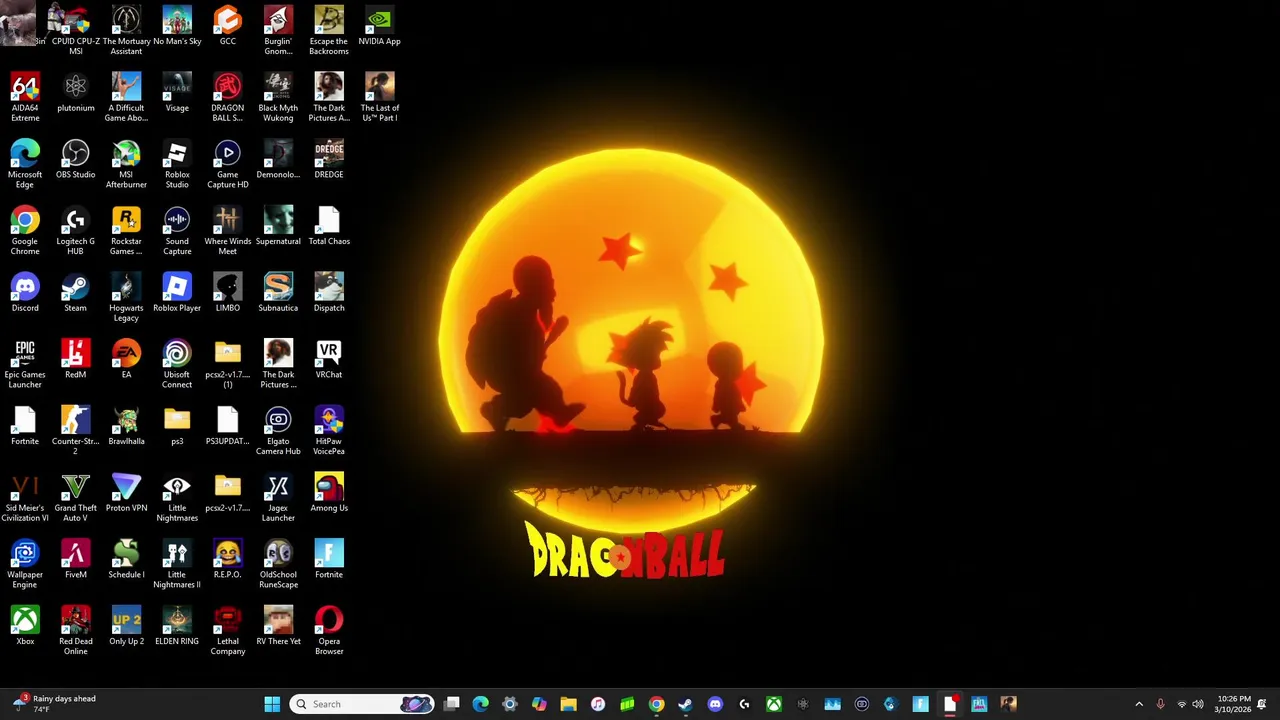Open plutonium desktop shortcut
Screen dimensions: 1280x720
(76, 93)
